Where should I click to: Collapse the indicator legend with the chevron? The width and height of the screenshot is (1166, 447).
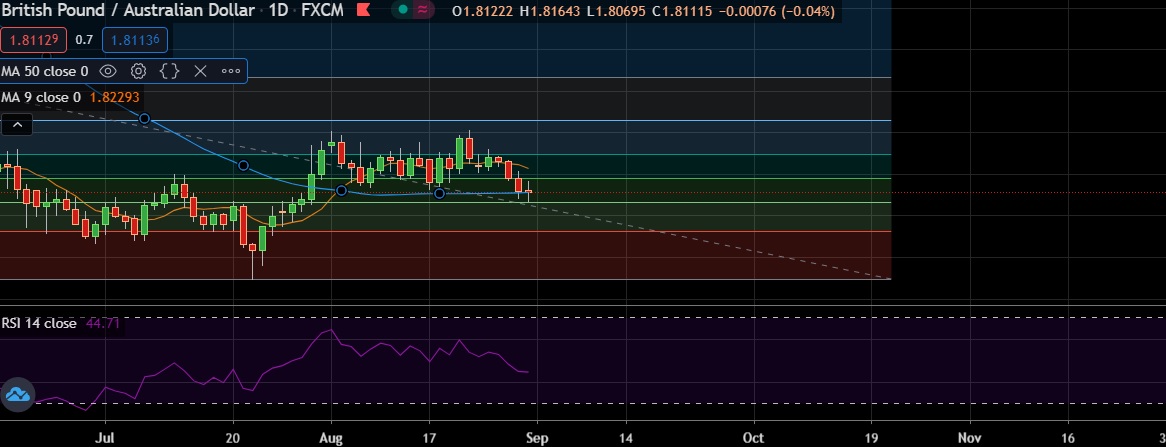coord(17,125)
